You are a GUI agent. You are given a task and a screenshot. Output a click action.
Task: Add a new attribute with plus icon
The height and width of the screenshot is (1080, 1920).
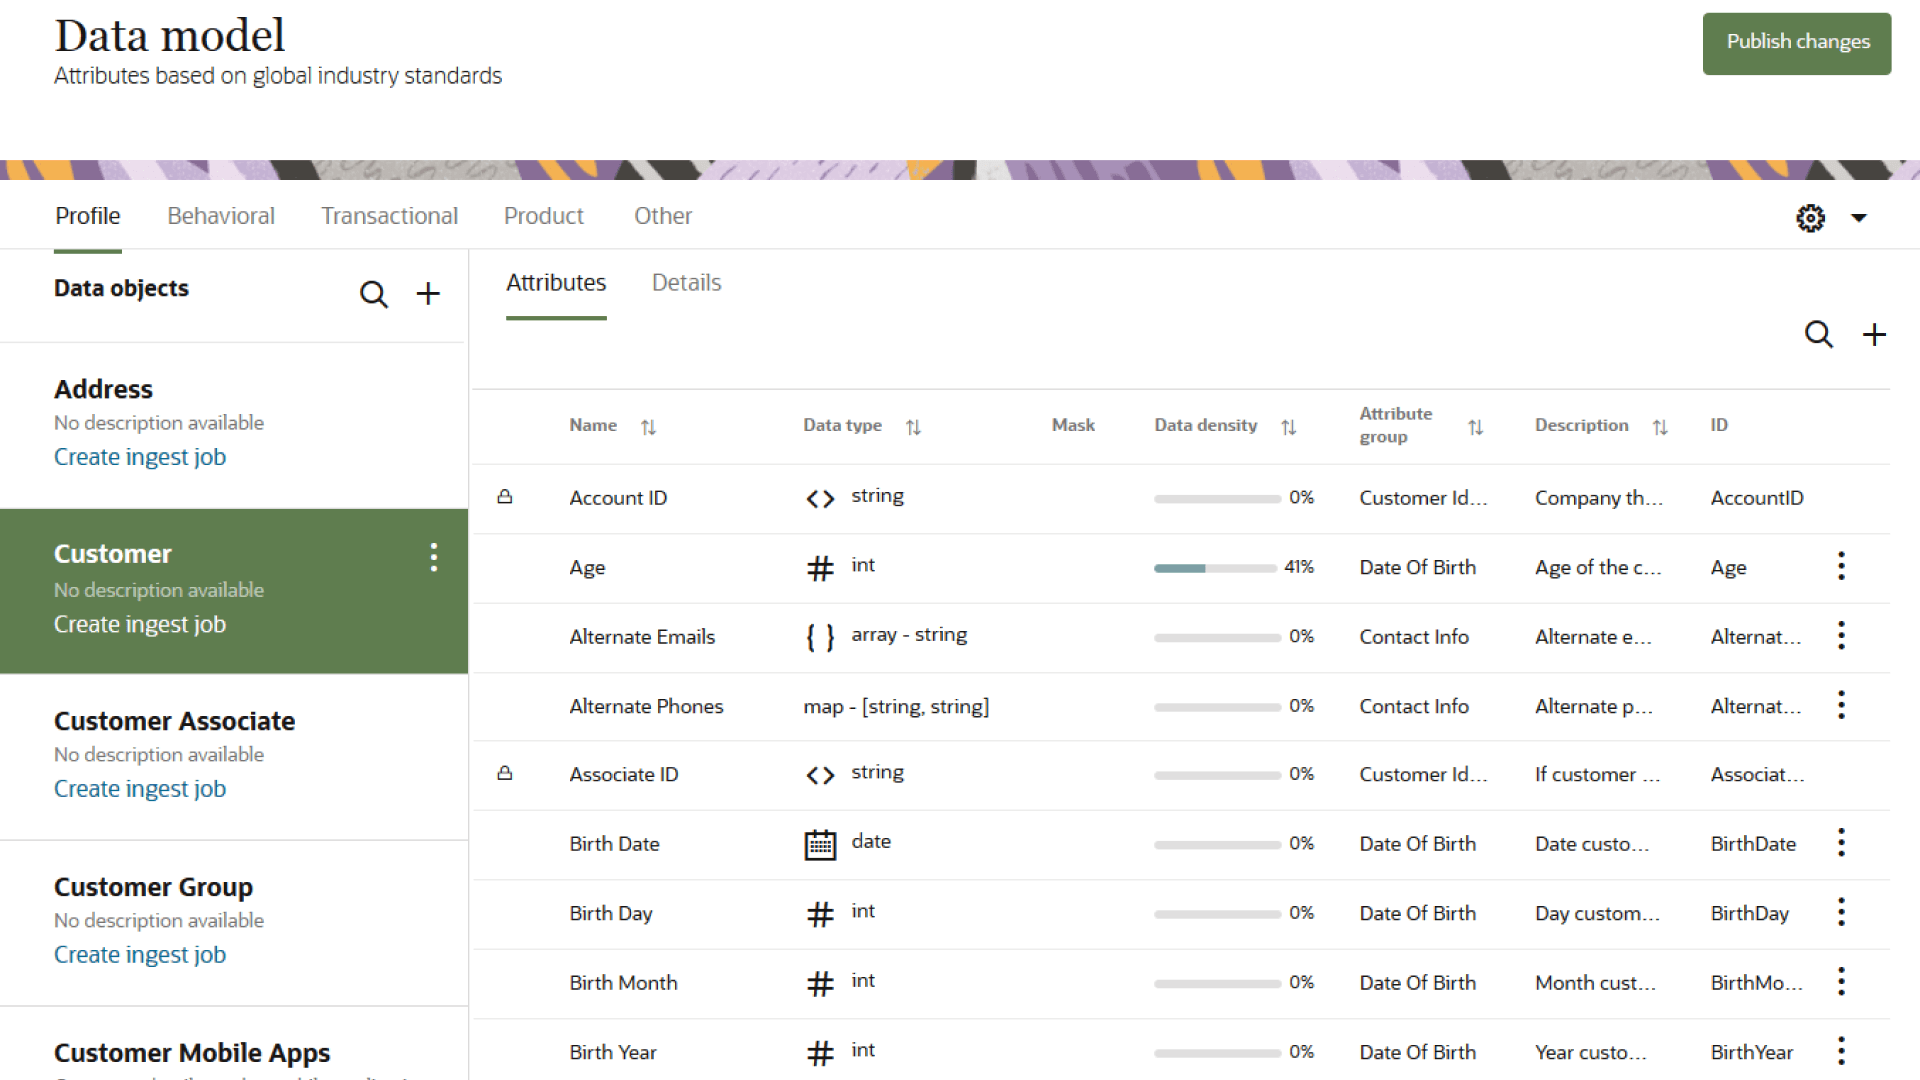(x=1875, y=334)
